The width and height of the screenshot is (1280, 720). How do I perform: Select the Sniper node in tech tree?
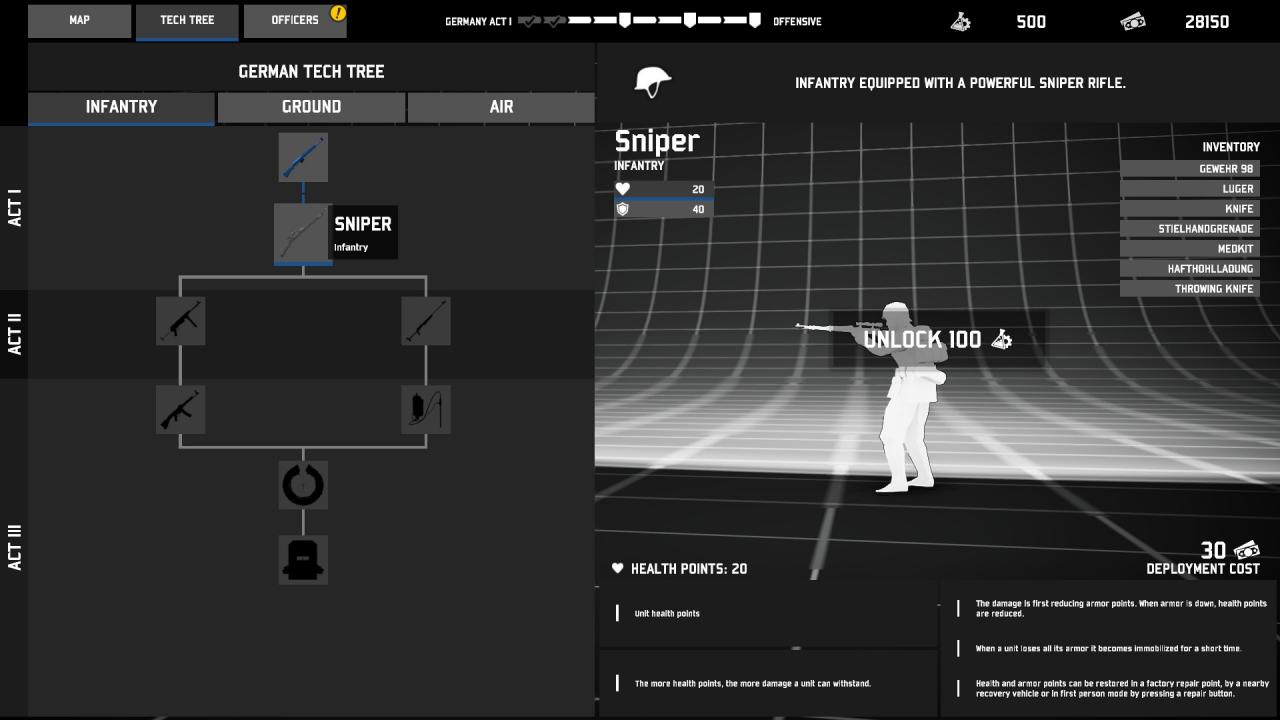[303, 234]
